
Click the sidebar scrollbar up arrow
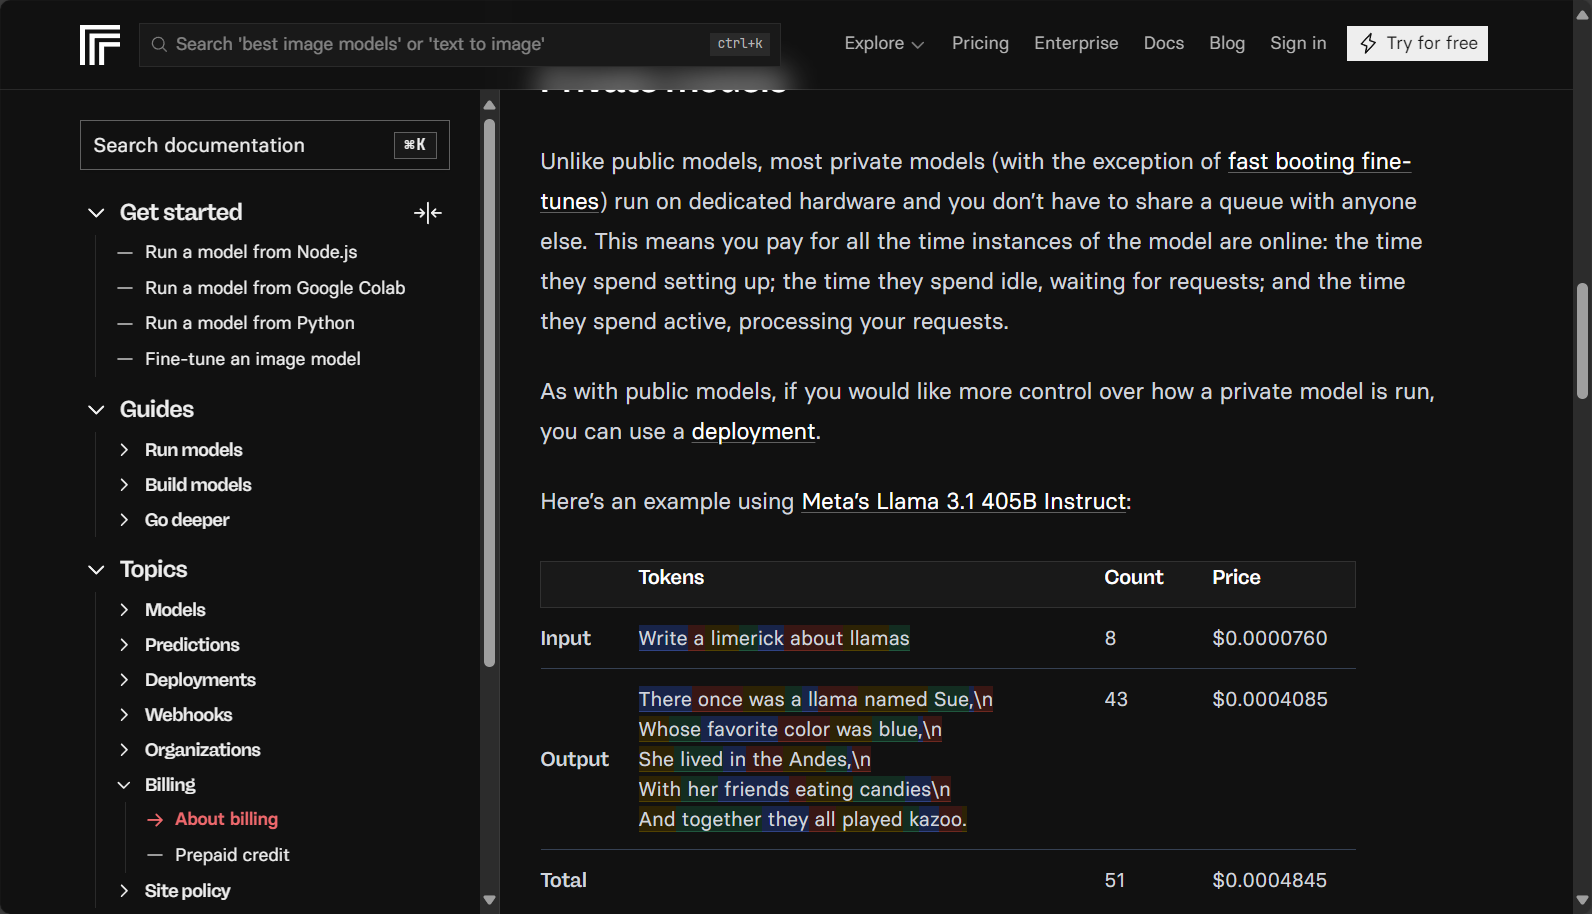(489, 105)
